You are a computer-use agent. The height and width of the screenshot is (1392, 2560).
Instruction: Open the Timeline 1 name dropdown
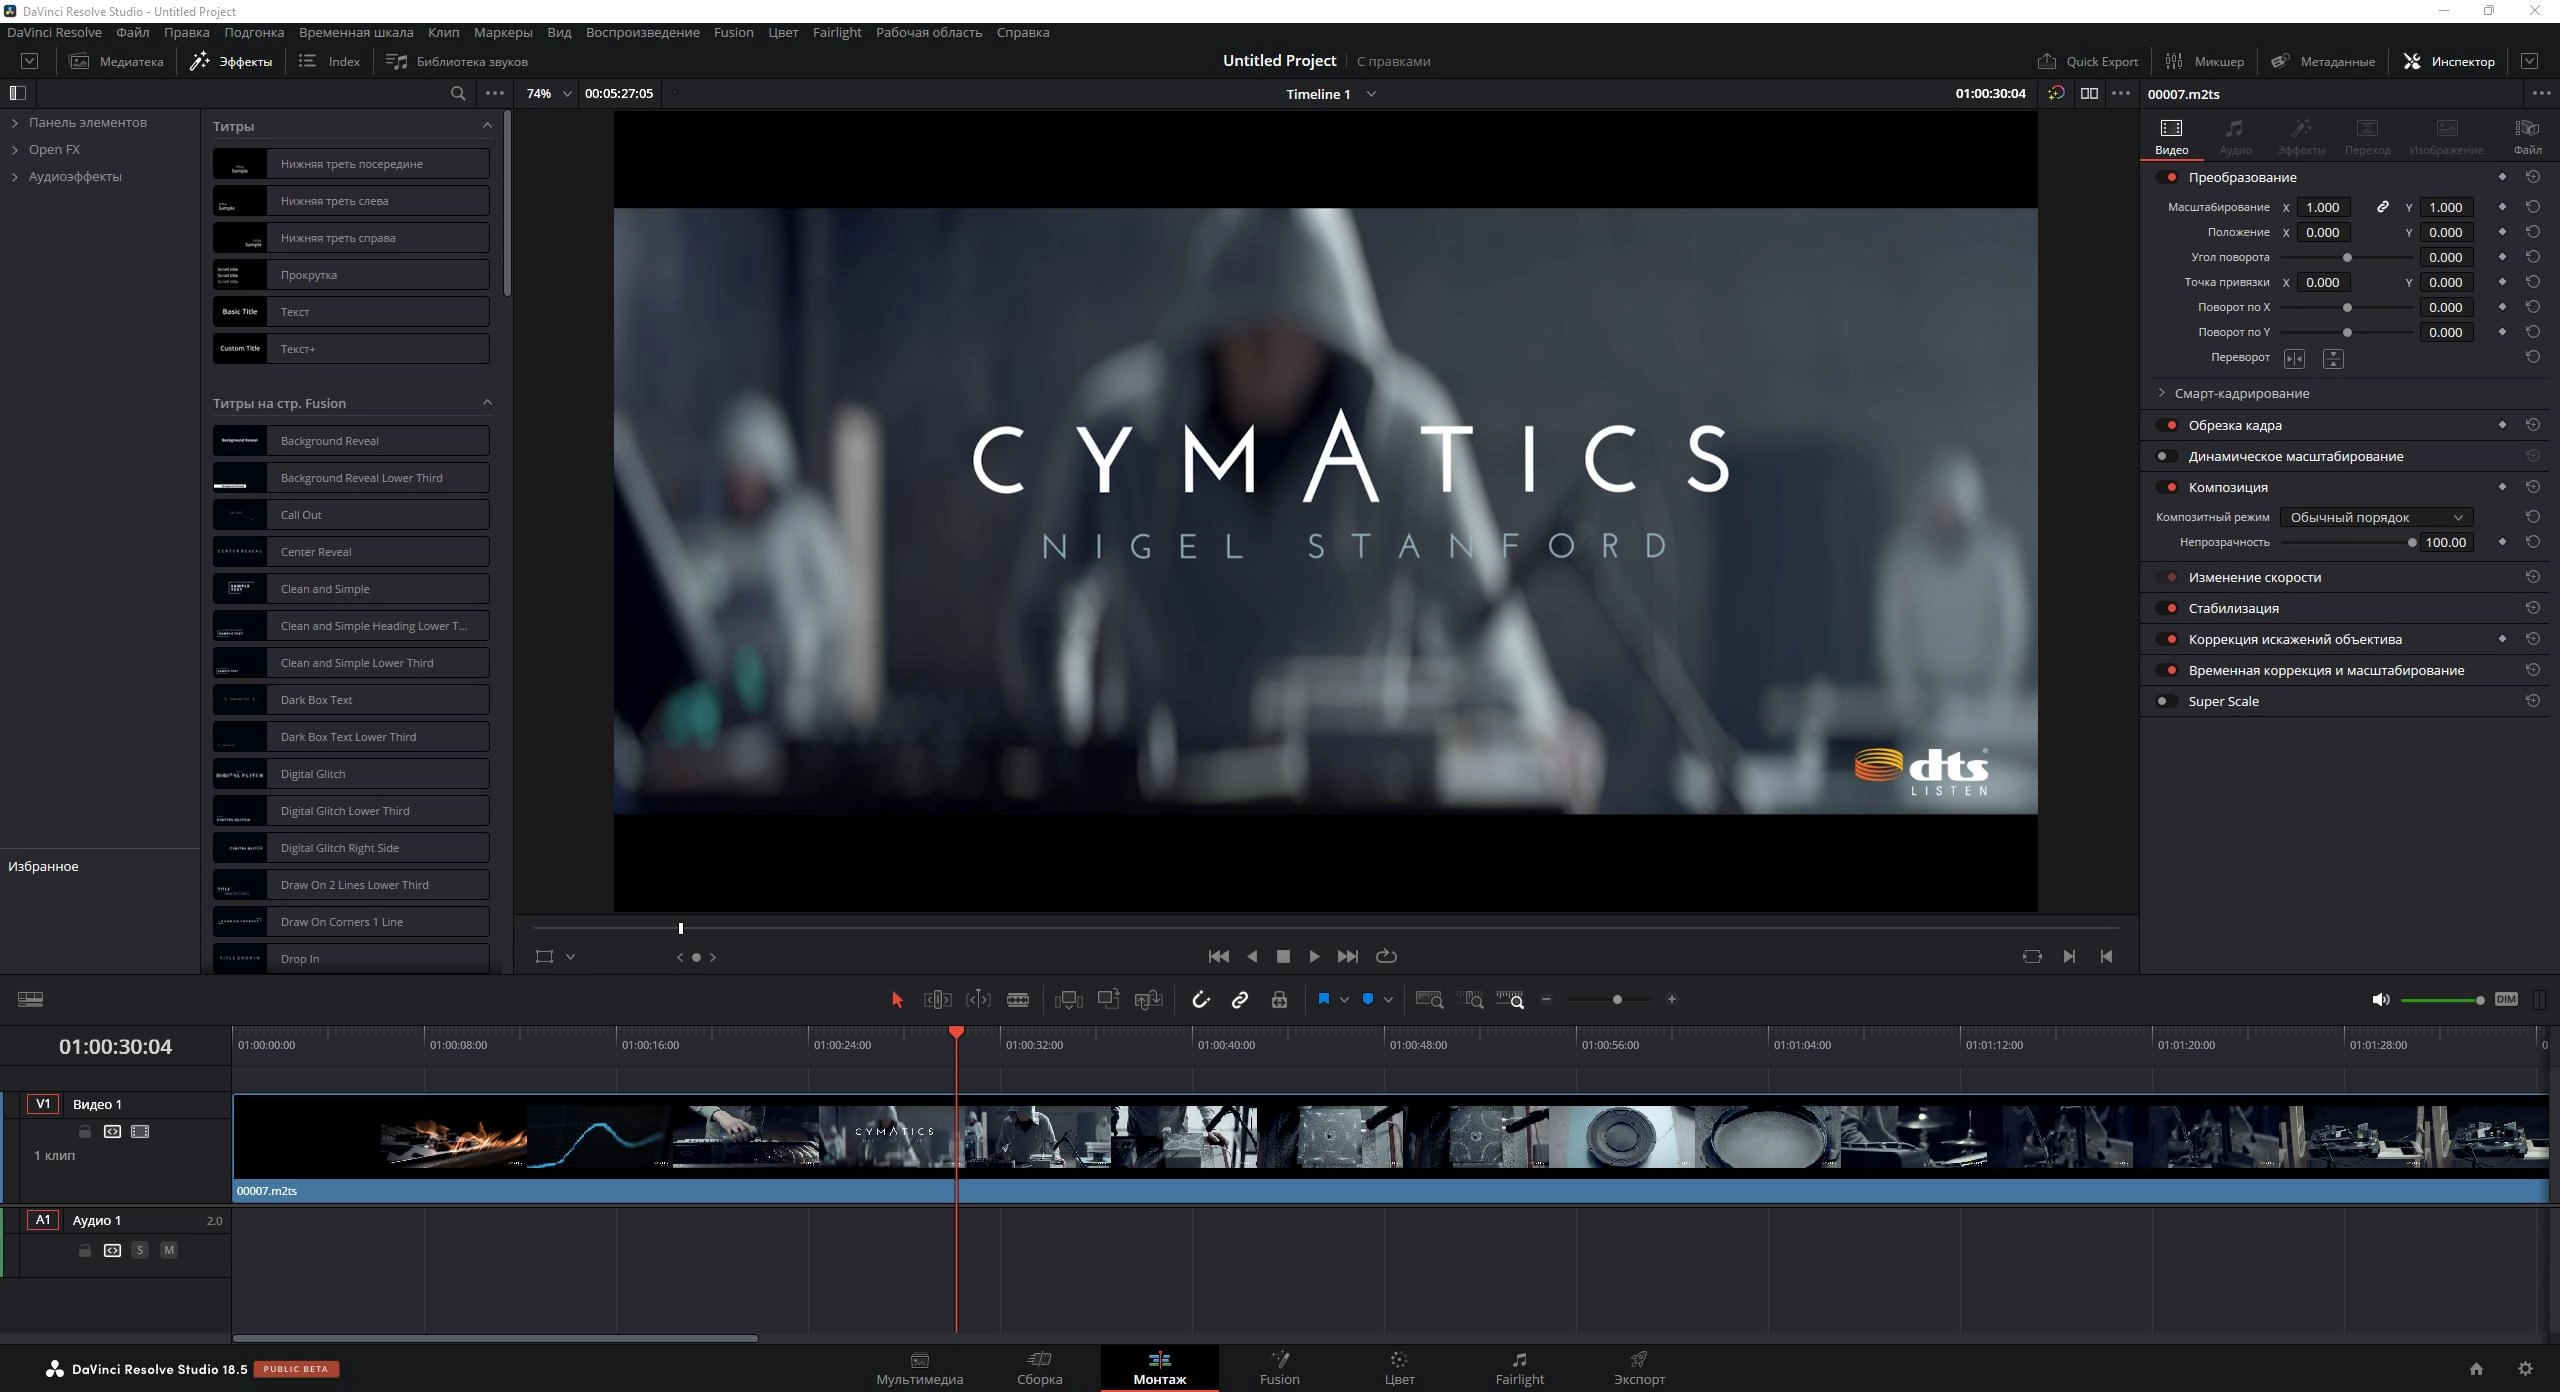tap(1331, 94)
